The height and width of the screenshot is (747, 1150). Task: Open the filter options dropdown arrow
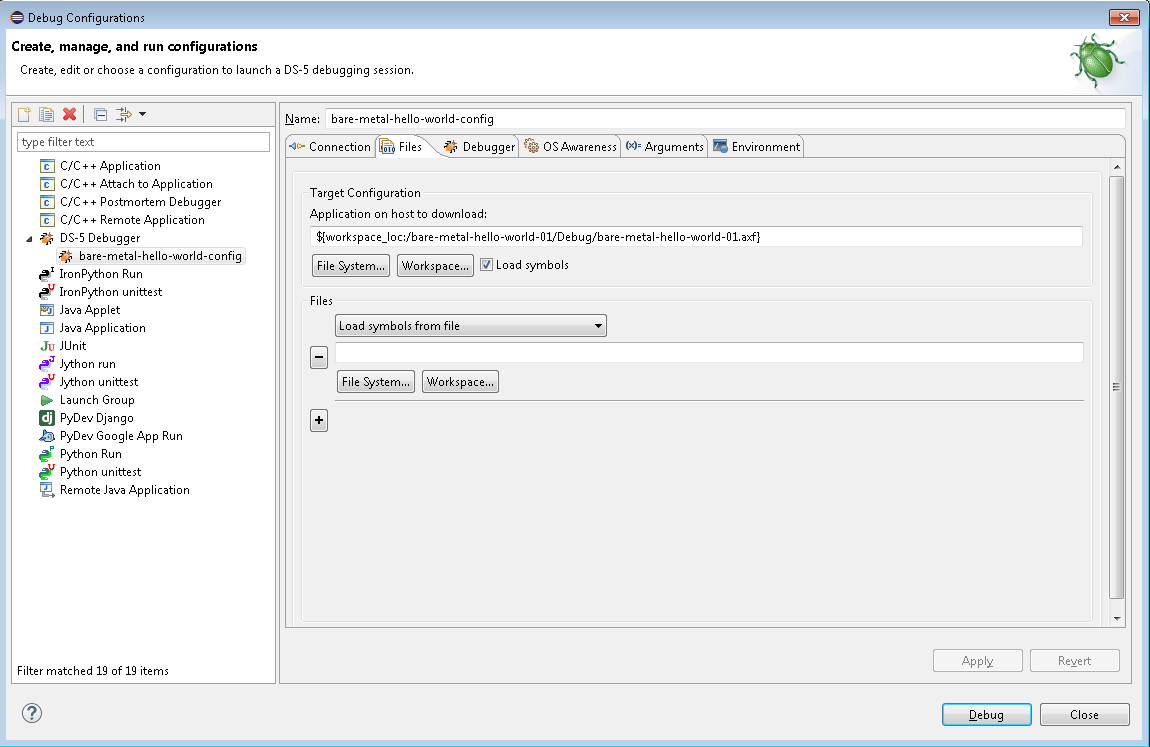(x=143, y=114)
